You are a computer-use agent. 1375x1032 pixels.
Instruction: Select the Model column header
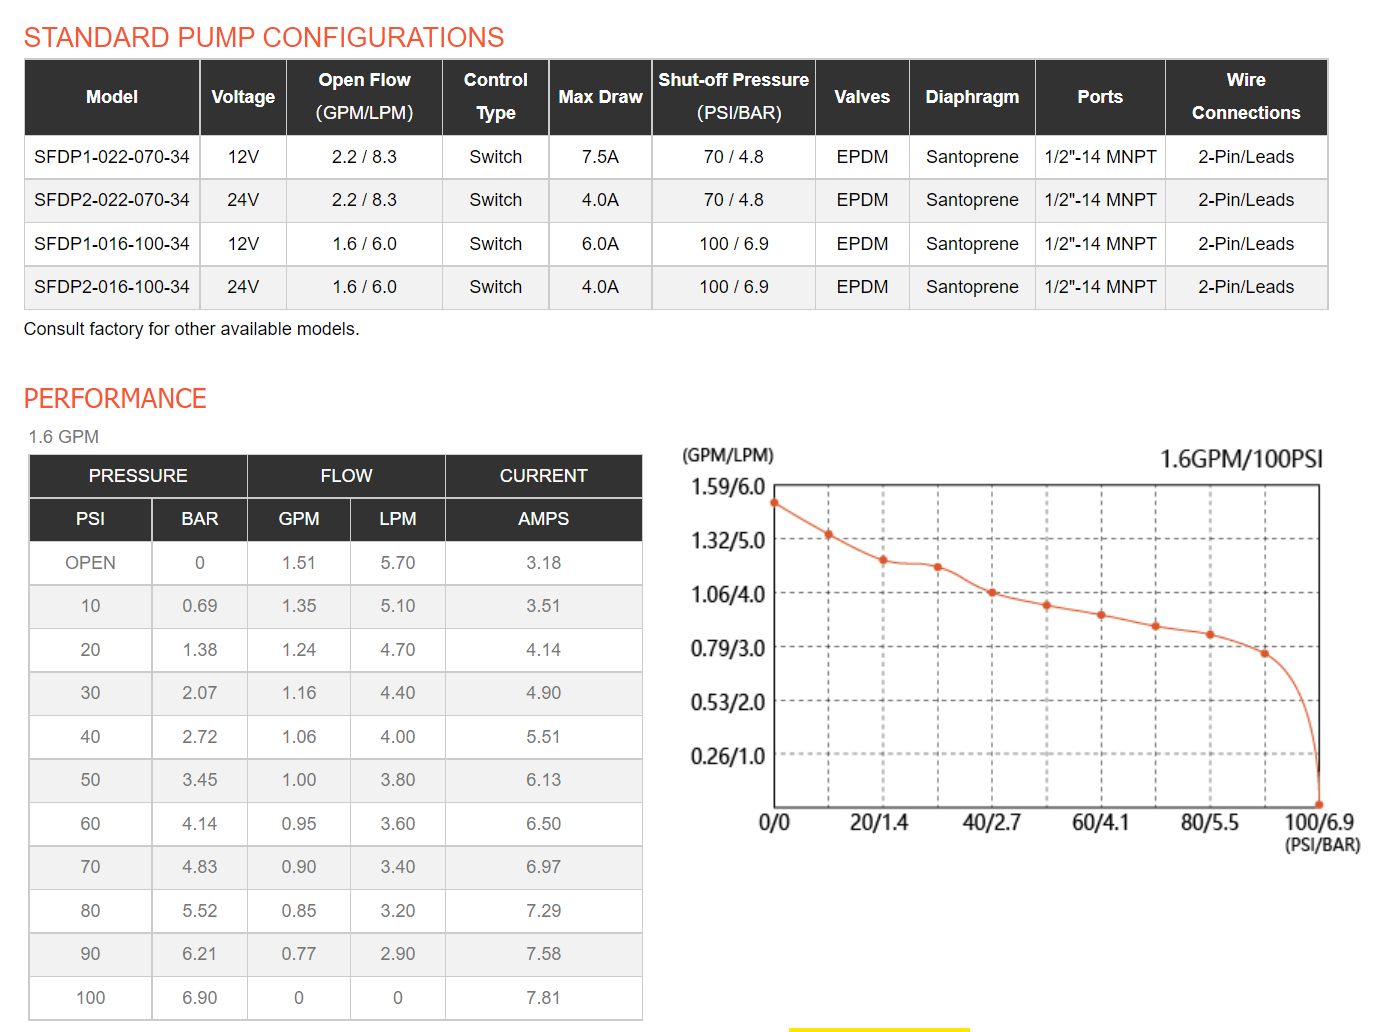coord(112,97)
